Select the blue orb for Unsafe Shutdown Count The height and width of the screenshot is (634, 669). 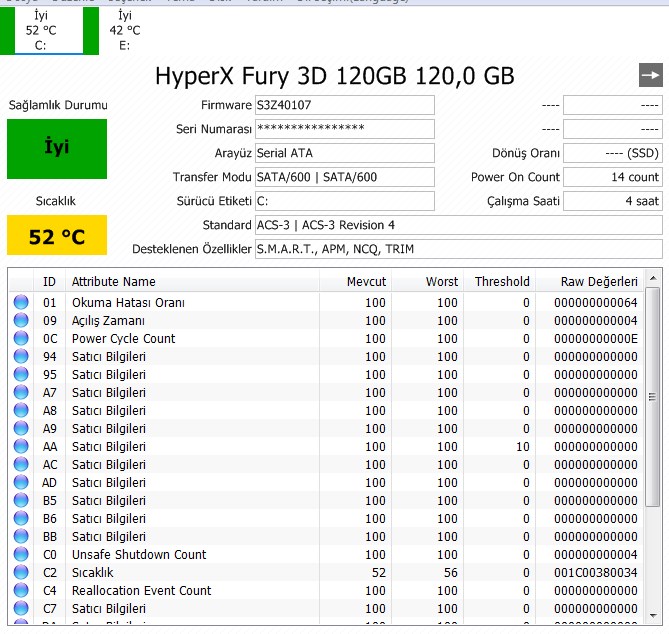(21, 555)
